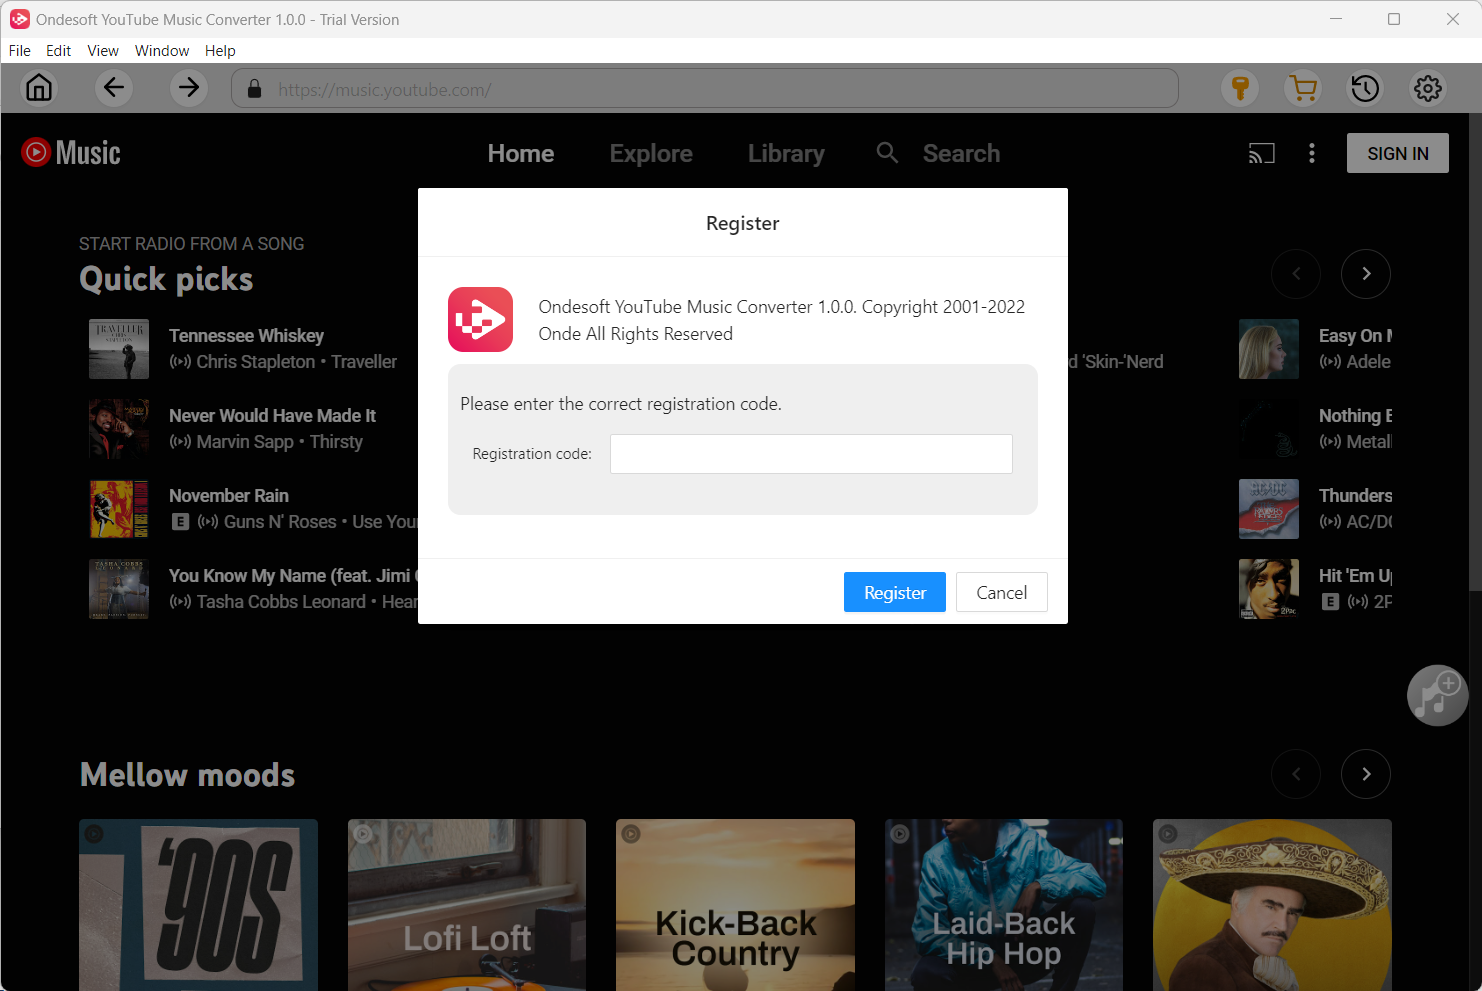The width and height of the screenshot is (1482, 991).
Task: Open the File menu
Action: coord(20,51)
